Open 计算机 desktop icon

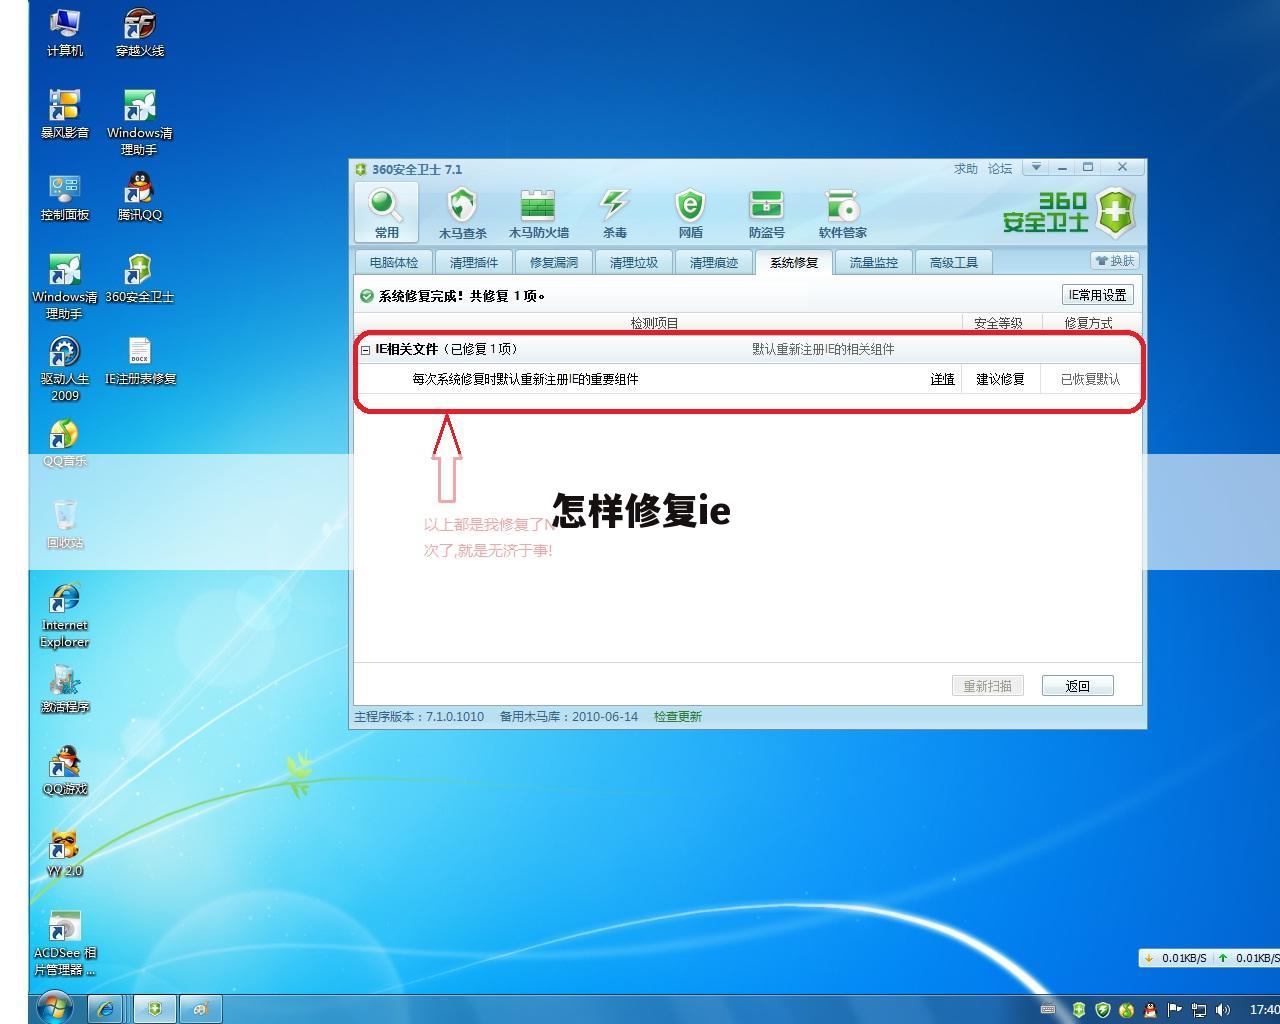64,32
